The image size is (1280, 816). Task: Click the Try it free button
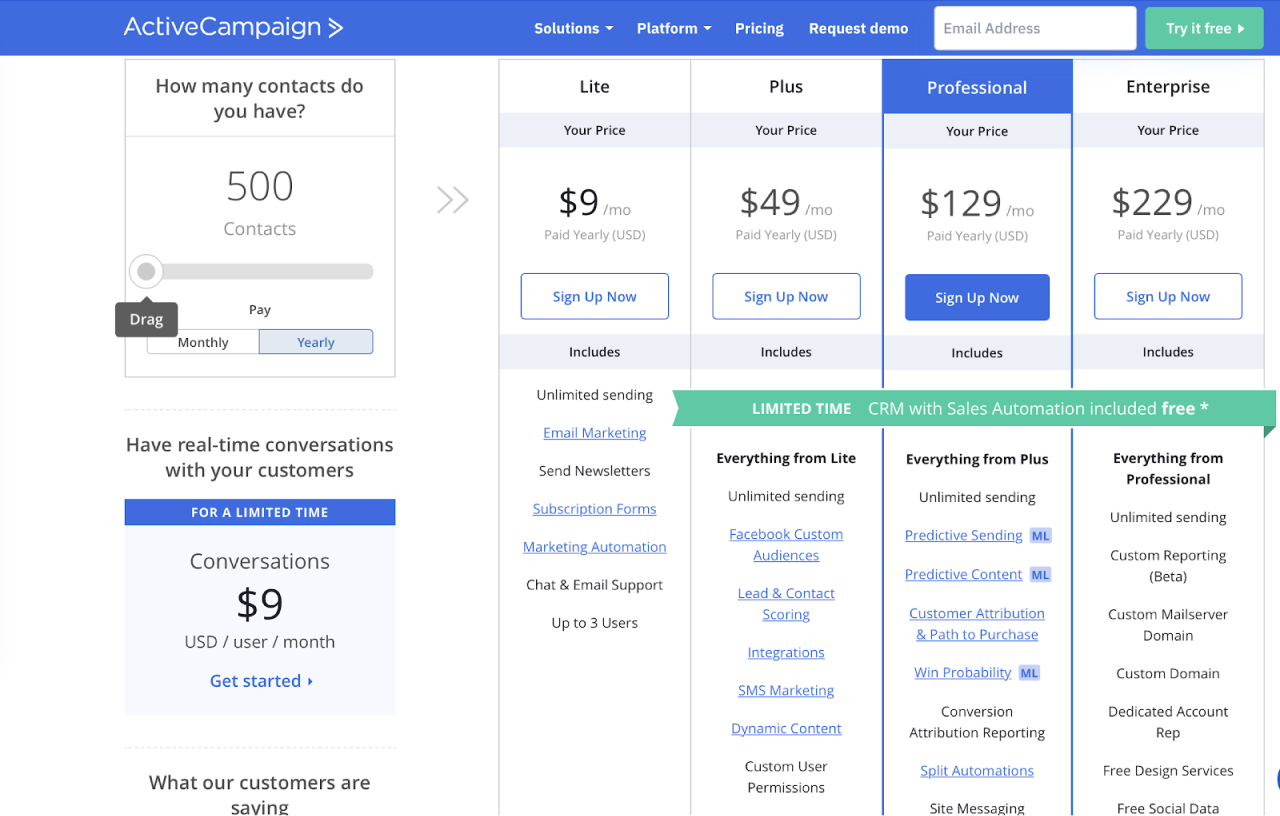point(1203,28)
